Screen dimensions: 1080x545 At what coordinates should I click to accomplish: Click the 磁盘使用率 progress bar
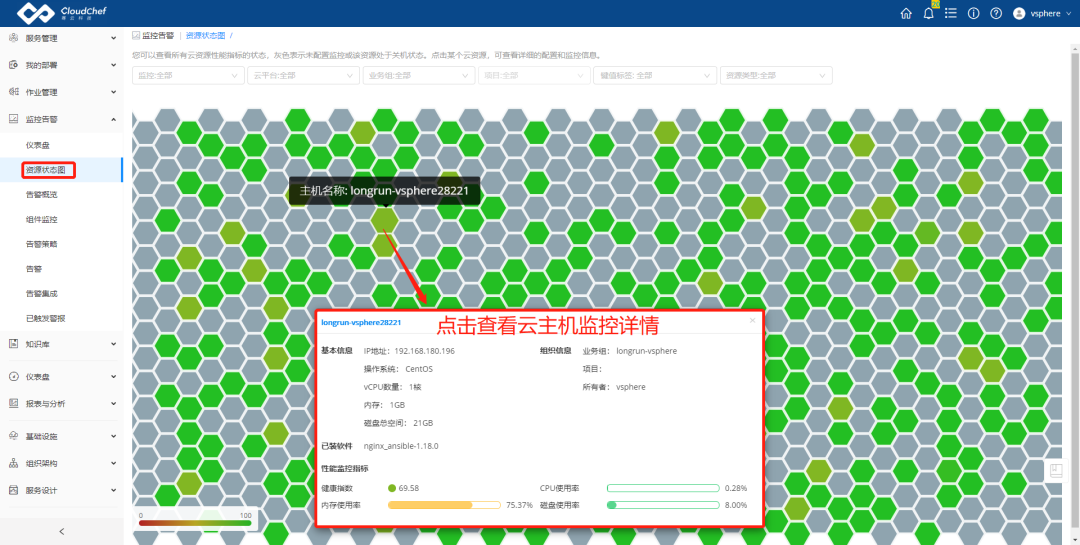coord(663,505)
